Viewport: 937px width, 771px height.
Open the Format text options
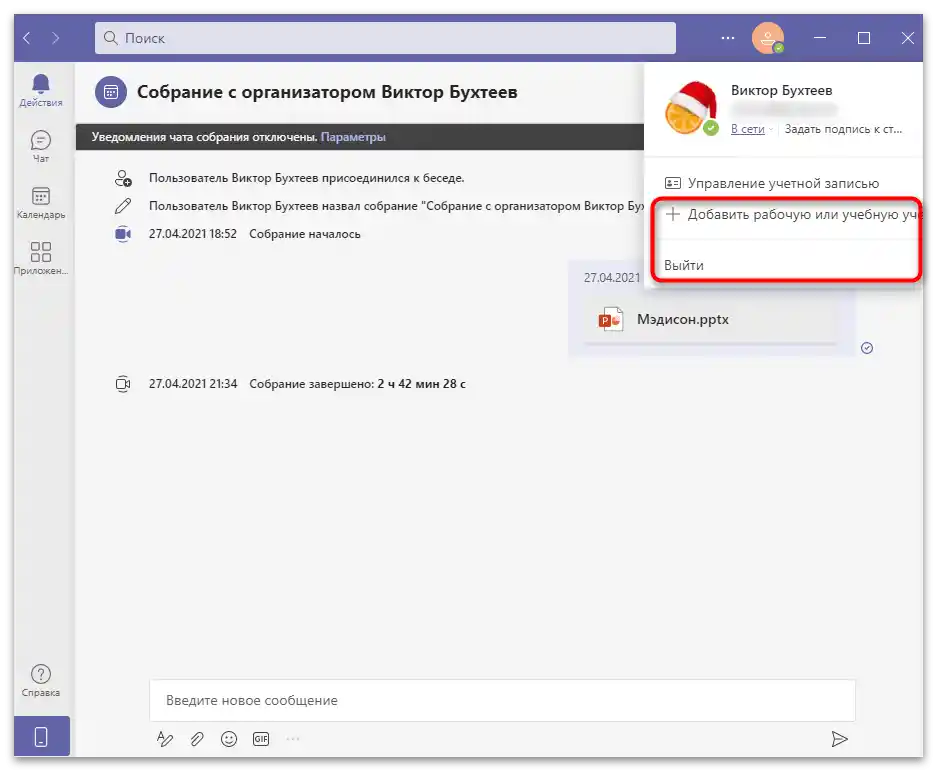(165, 739)
